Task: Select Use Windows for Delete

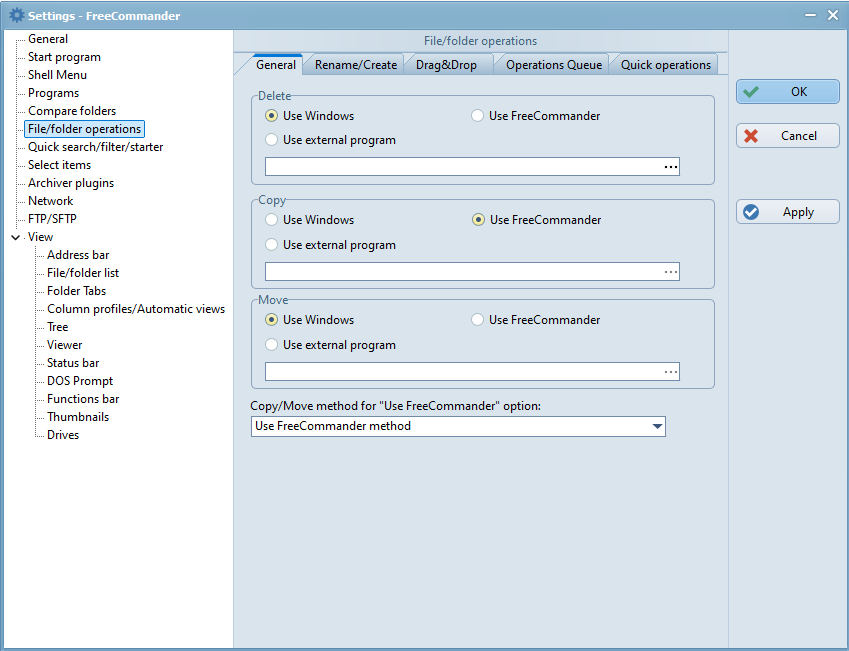Action: point(310,116)
